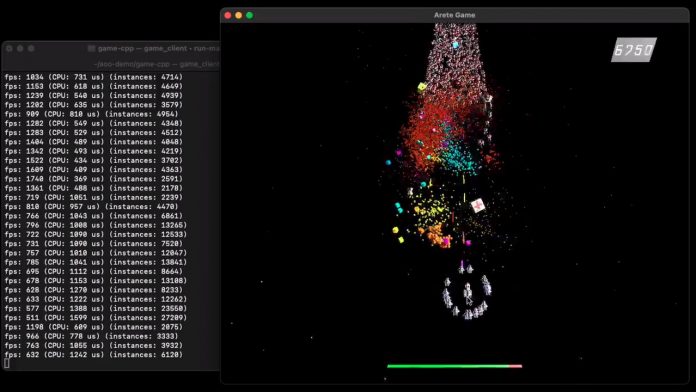Click the terminal line with 27209 instances

(96, 318)
